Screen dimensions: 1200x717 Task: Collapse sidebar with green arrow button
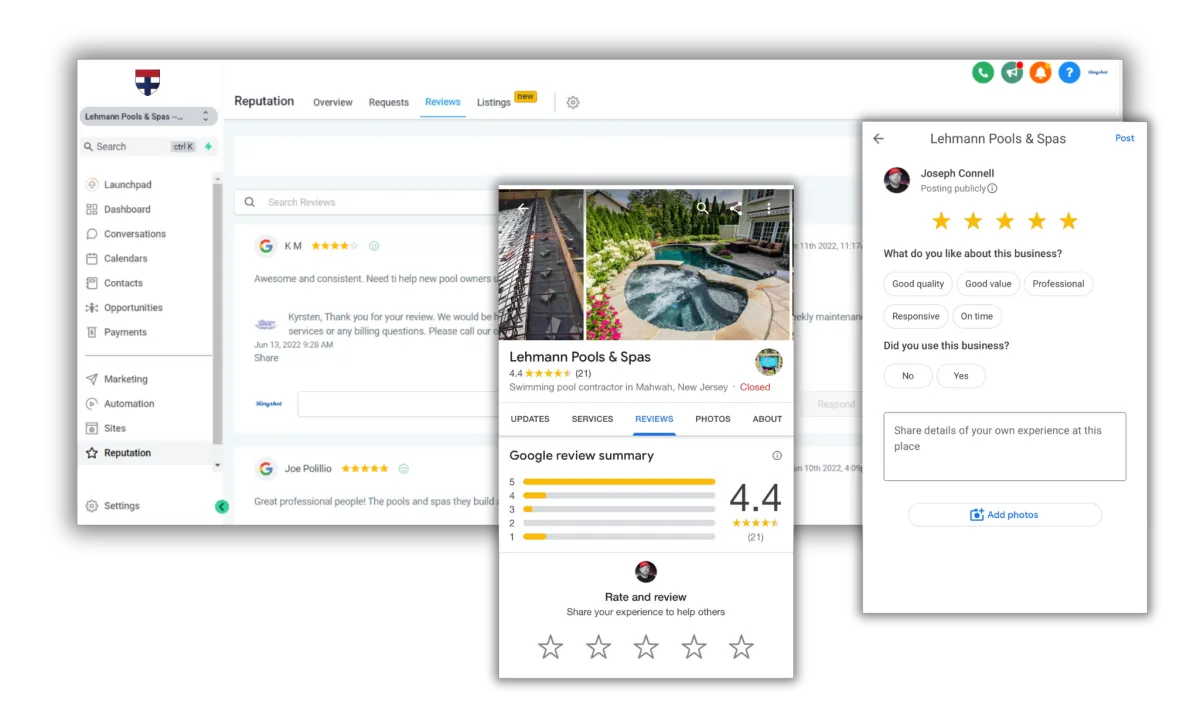coord(222,506)
